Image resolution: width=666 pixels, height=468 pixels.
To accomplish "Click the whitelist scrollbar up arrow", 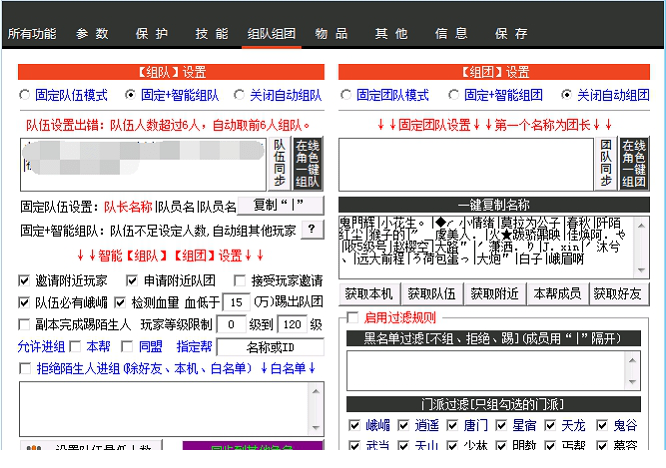I will point(316,391).
